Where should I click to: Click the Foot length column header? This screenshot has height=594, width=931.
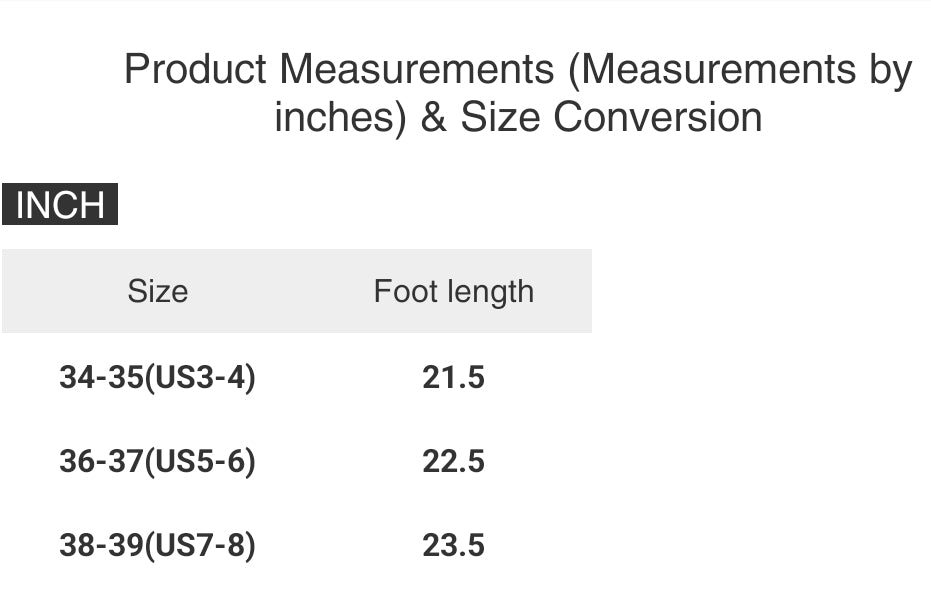(x=453, y=291)
